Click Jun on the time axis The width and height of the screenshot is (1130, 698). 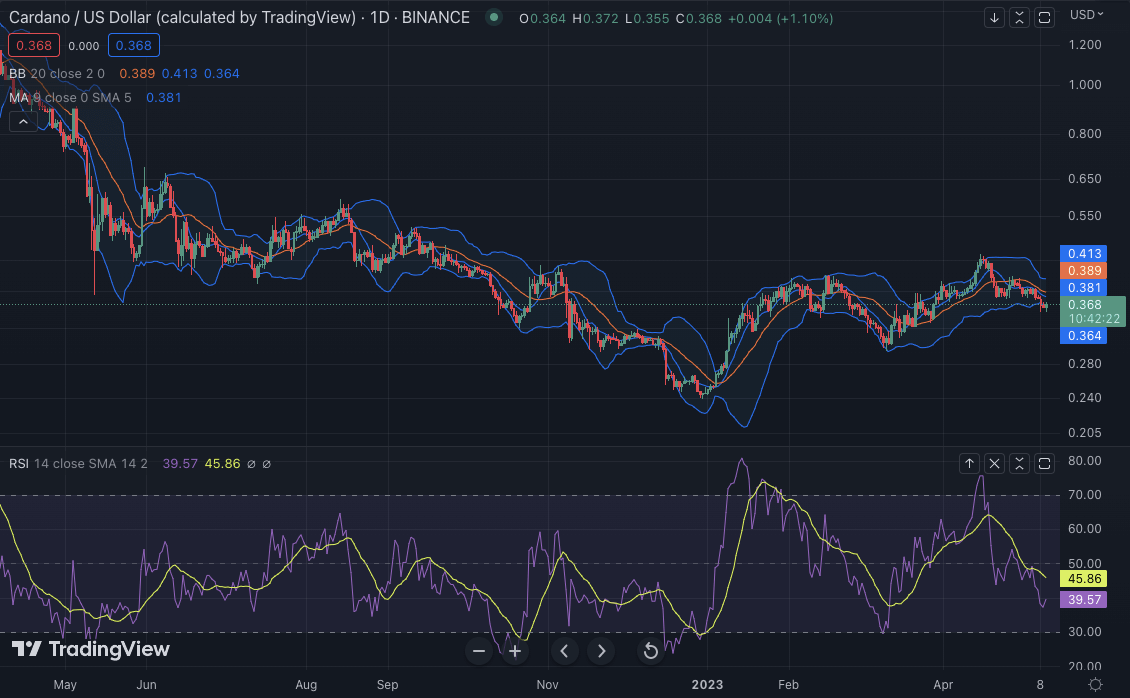[146, 685]
